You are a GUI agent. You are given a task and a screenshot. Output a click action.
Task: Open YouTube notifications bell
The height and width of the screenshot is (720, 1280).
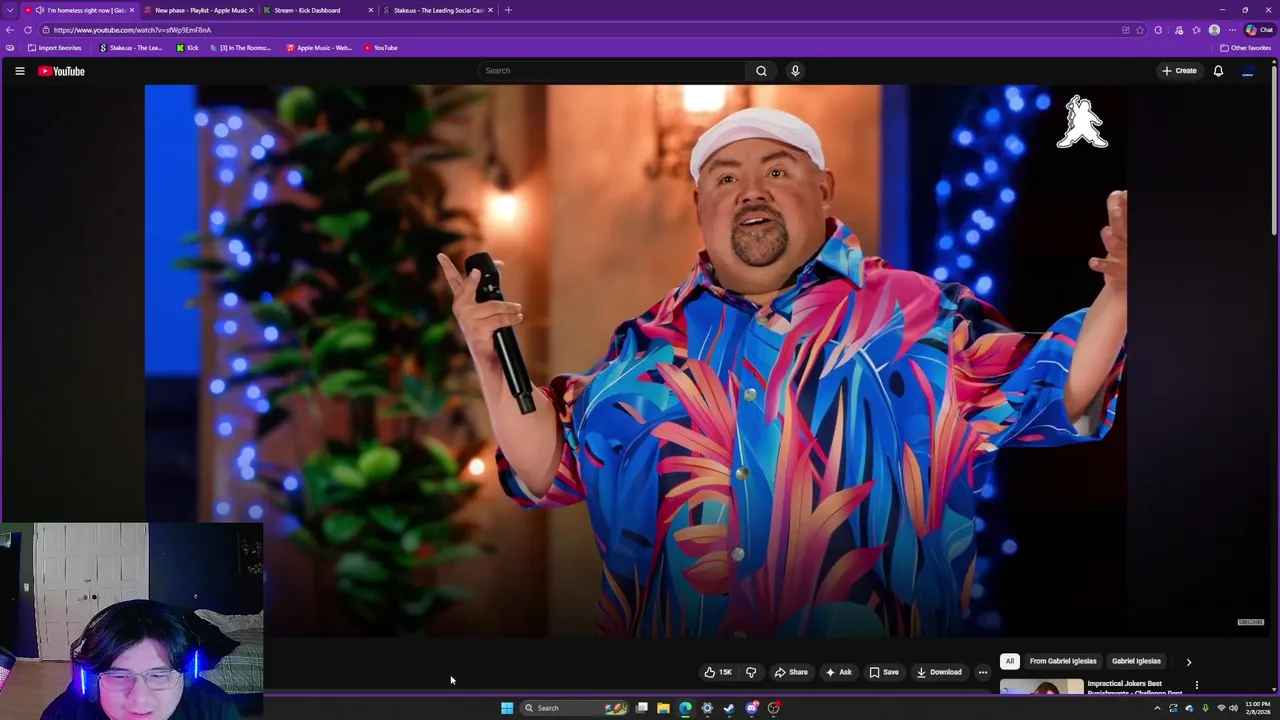pyautogui.click(x=1218, y=71)
